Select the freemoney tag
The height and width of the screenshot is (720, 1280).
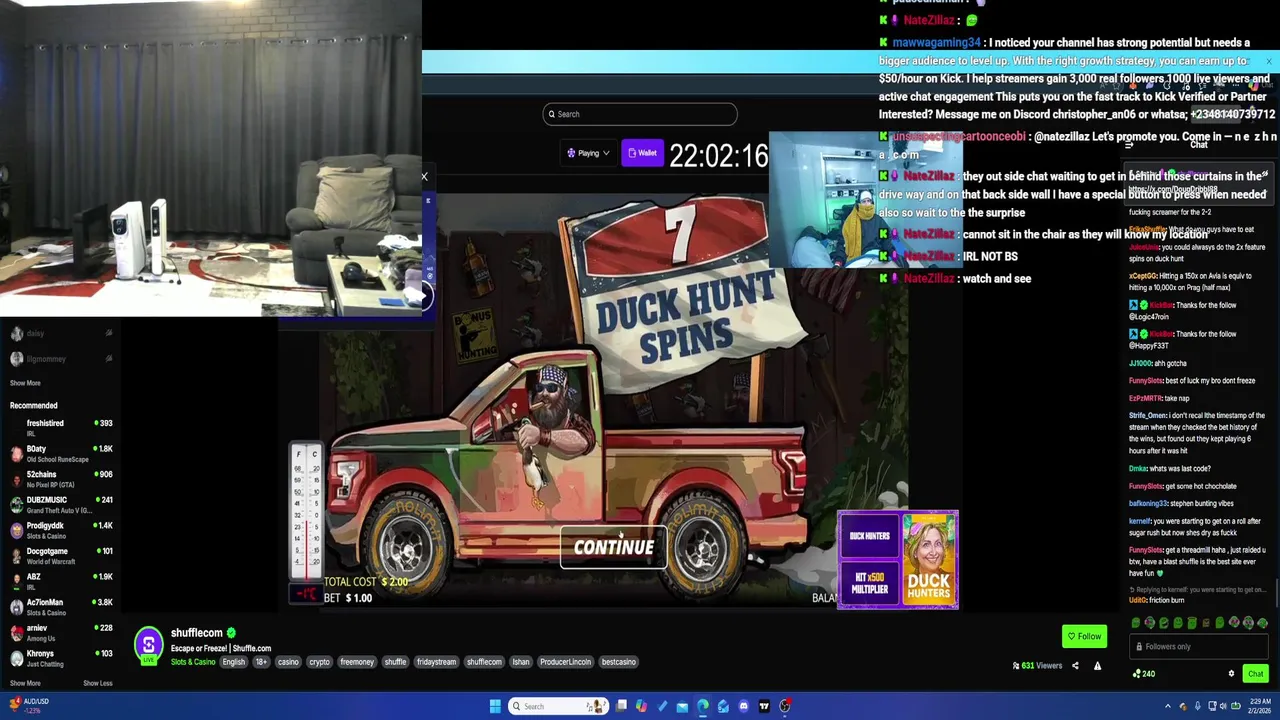[x=357, y=662]
